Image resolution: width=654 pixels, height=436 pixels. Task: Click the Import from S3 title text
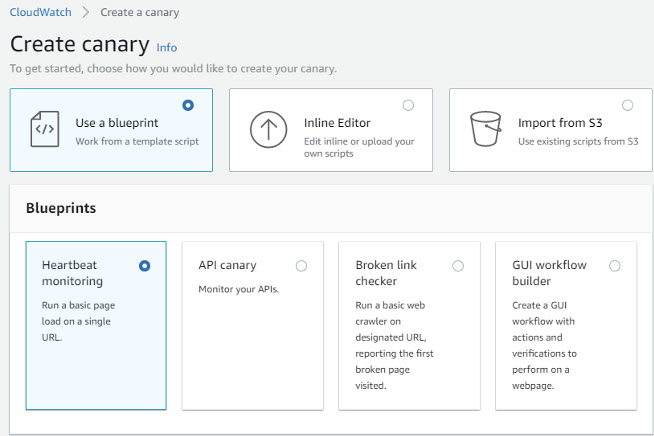pyautogui.click(x=559, y=123)
